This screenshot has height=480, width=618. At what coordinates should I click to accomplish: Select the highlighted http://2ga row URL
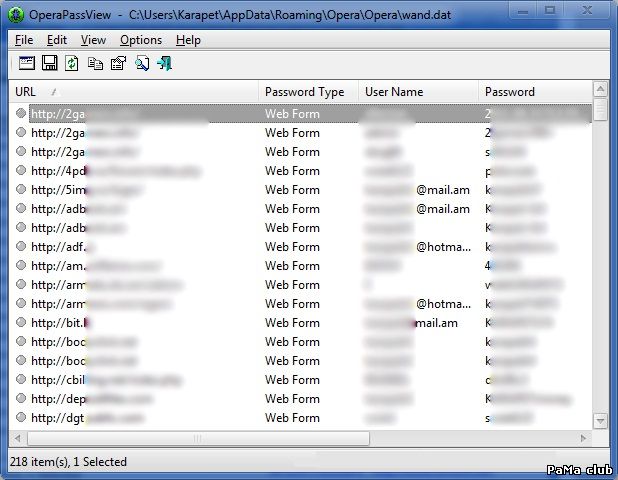(x=58, y=113)
